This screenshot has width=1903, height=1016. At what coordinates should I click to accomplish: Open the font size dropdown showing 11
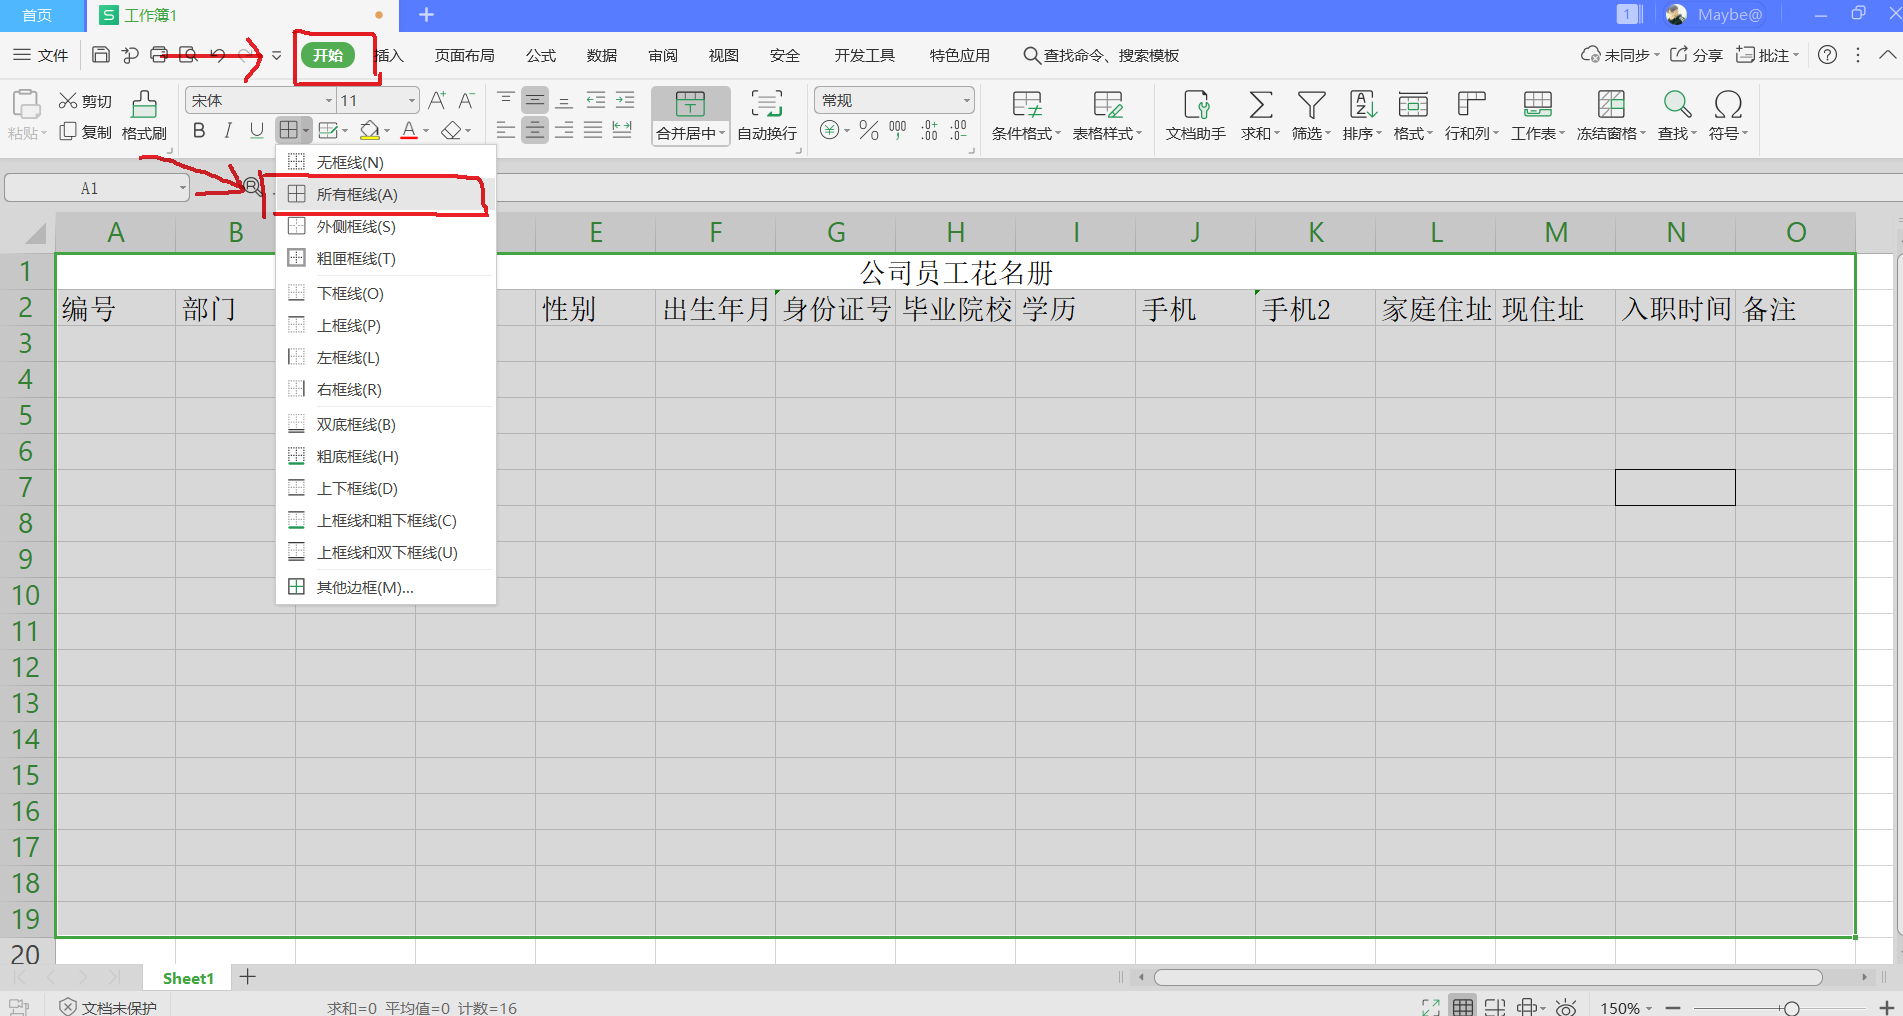point(411,101)
